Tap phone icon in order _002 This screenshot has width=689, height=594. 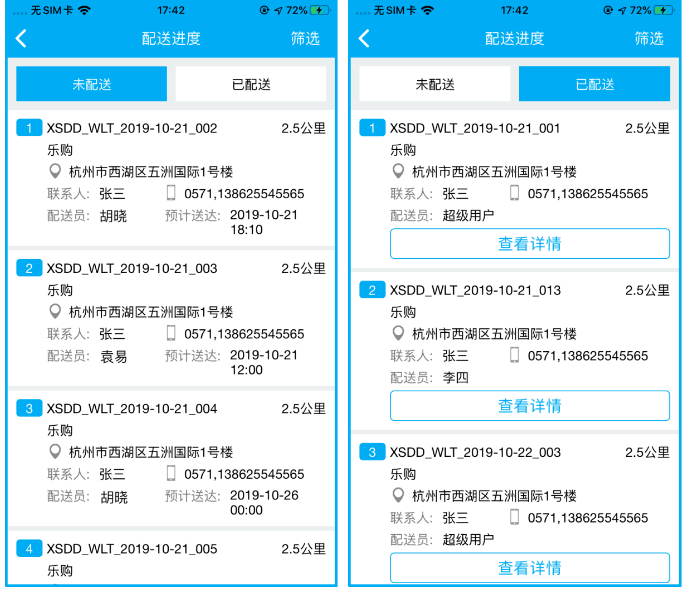pos(171,193)
